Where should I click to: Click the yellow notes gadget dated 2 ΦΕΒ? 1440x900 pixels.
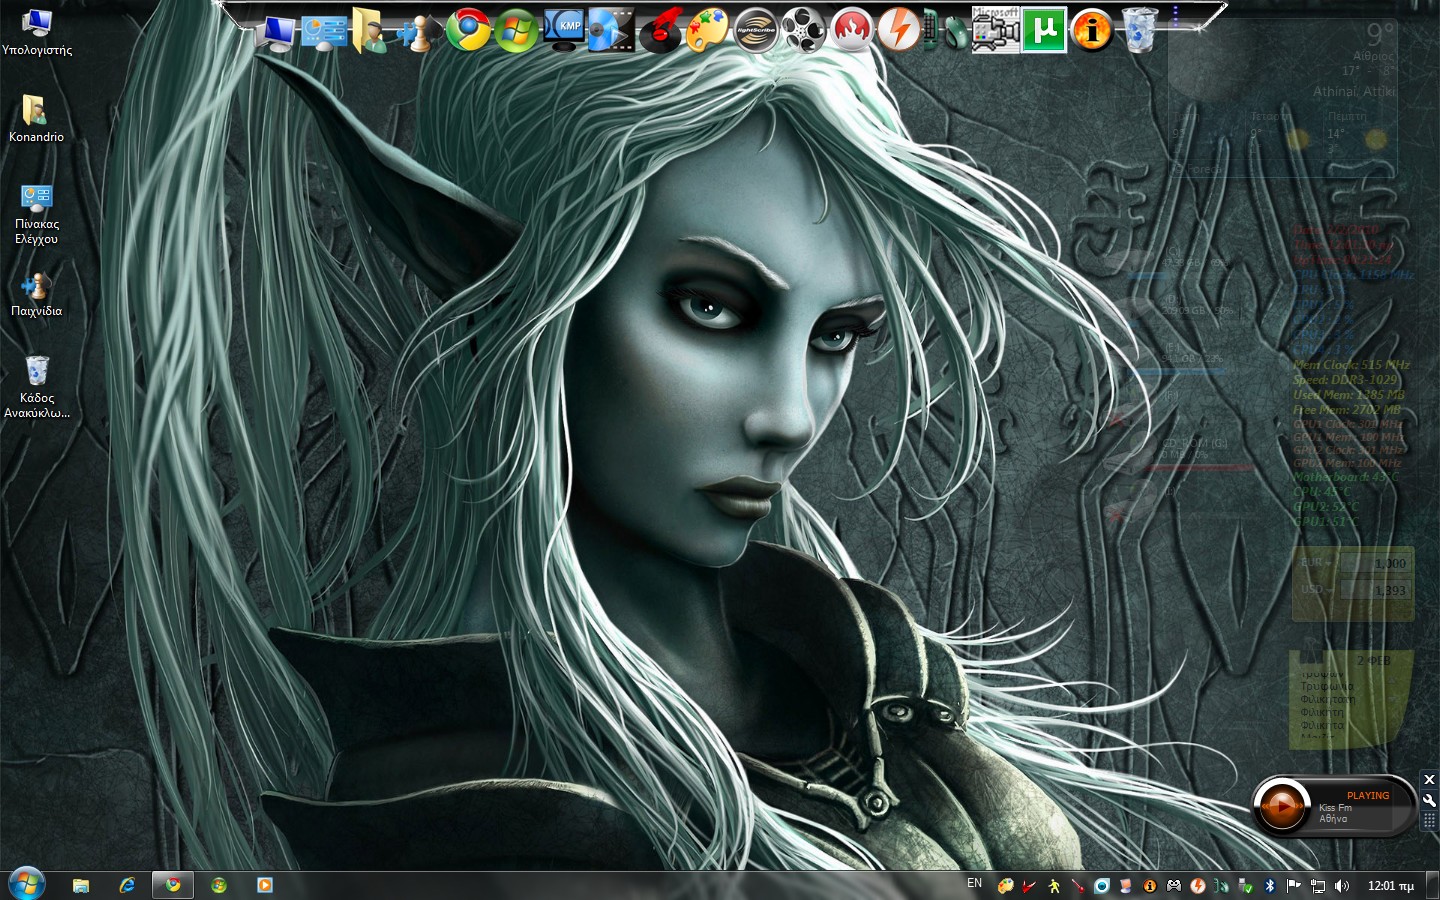(x=1350, y=698)
